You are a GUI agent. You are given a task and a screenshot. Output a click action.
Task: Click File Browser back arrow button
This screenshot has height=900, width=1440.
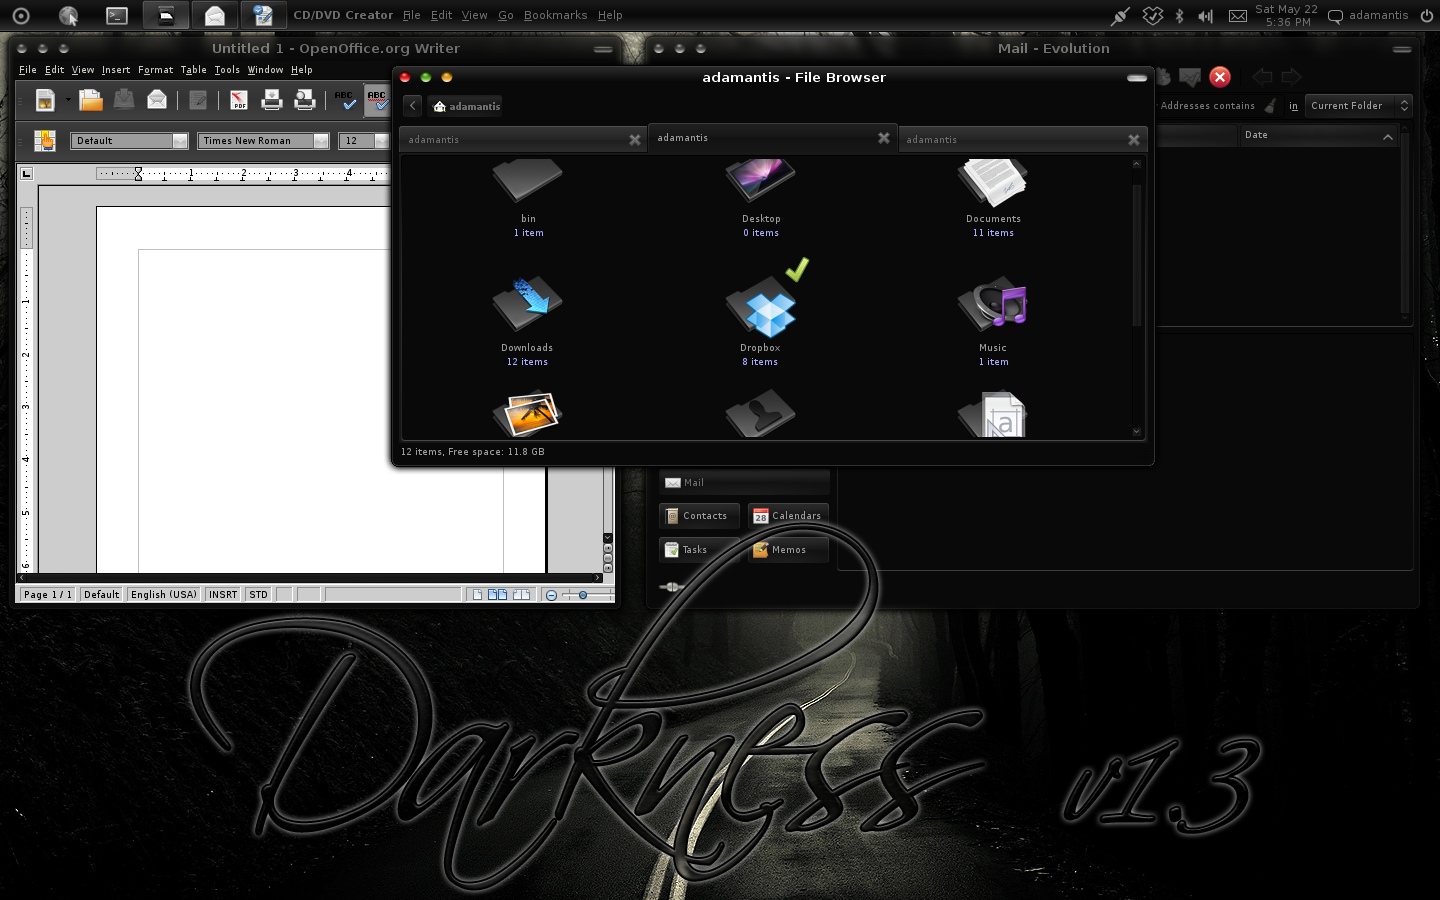pyautogui.click(x=412, y=106)
